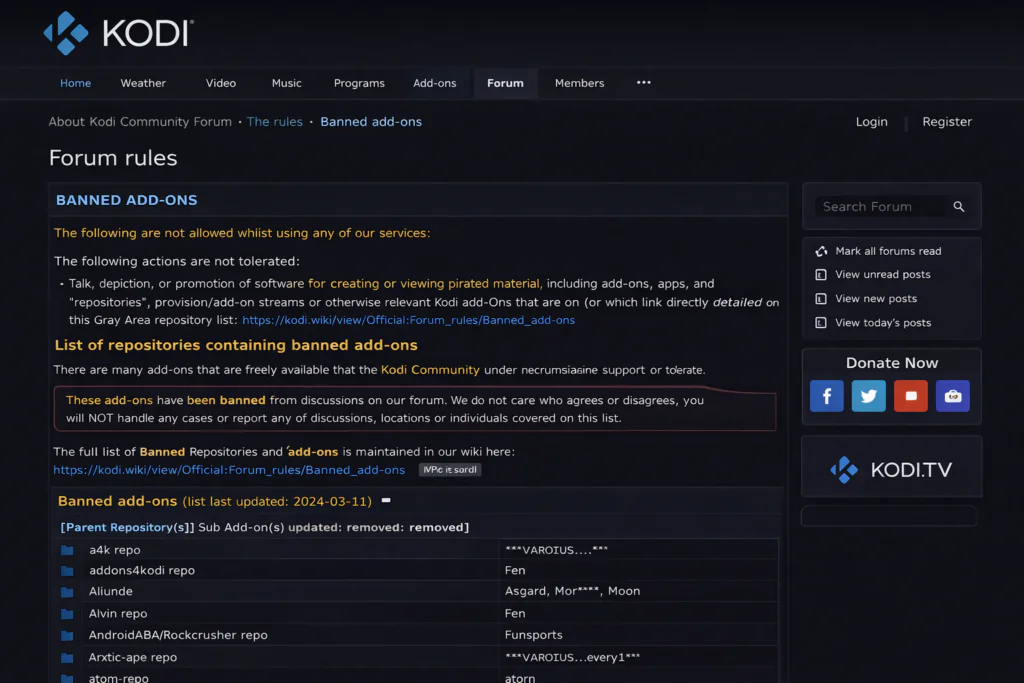The image size is (1024, 683).
Task: Click in the Search Forum field
Action: (x=880, y=206)
